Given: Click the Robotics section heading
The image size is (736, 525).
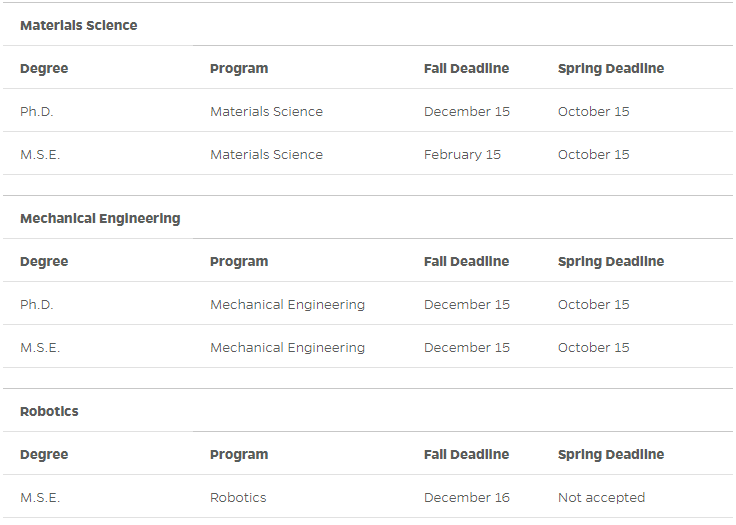Looking at the screenshot, I should (x=49, y=411).
